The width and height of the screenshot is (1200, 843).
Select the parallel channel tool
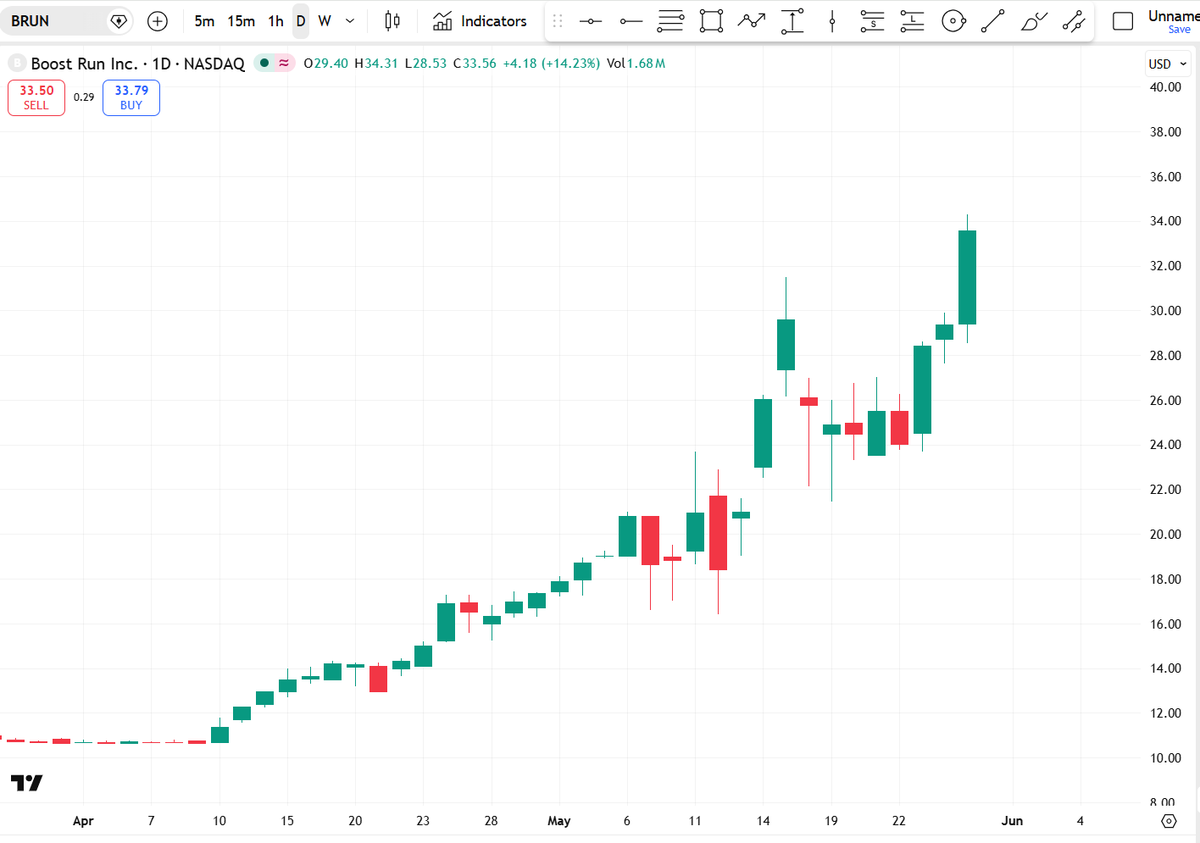[1074, 21]
